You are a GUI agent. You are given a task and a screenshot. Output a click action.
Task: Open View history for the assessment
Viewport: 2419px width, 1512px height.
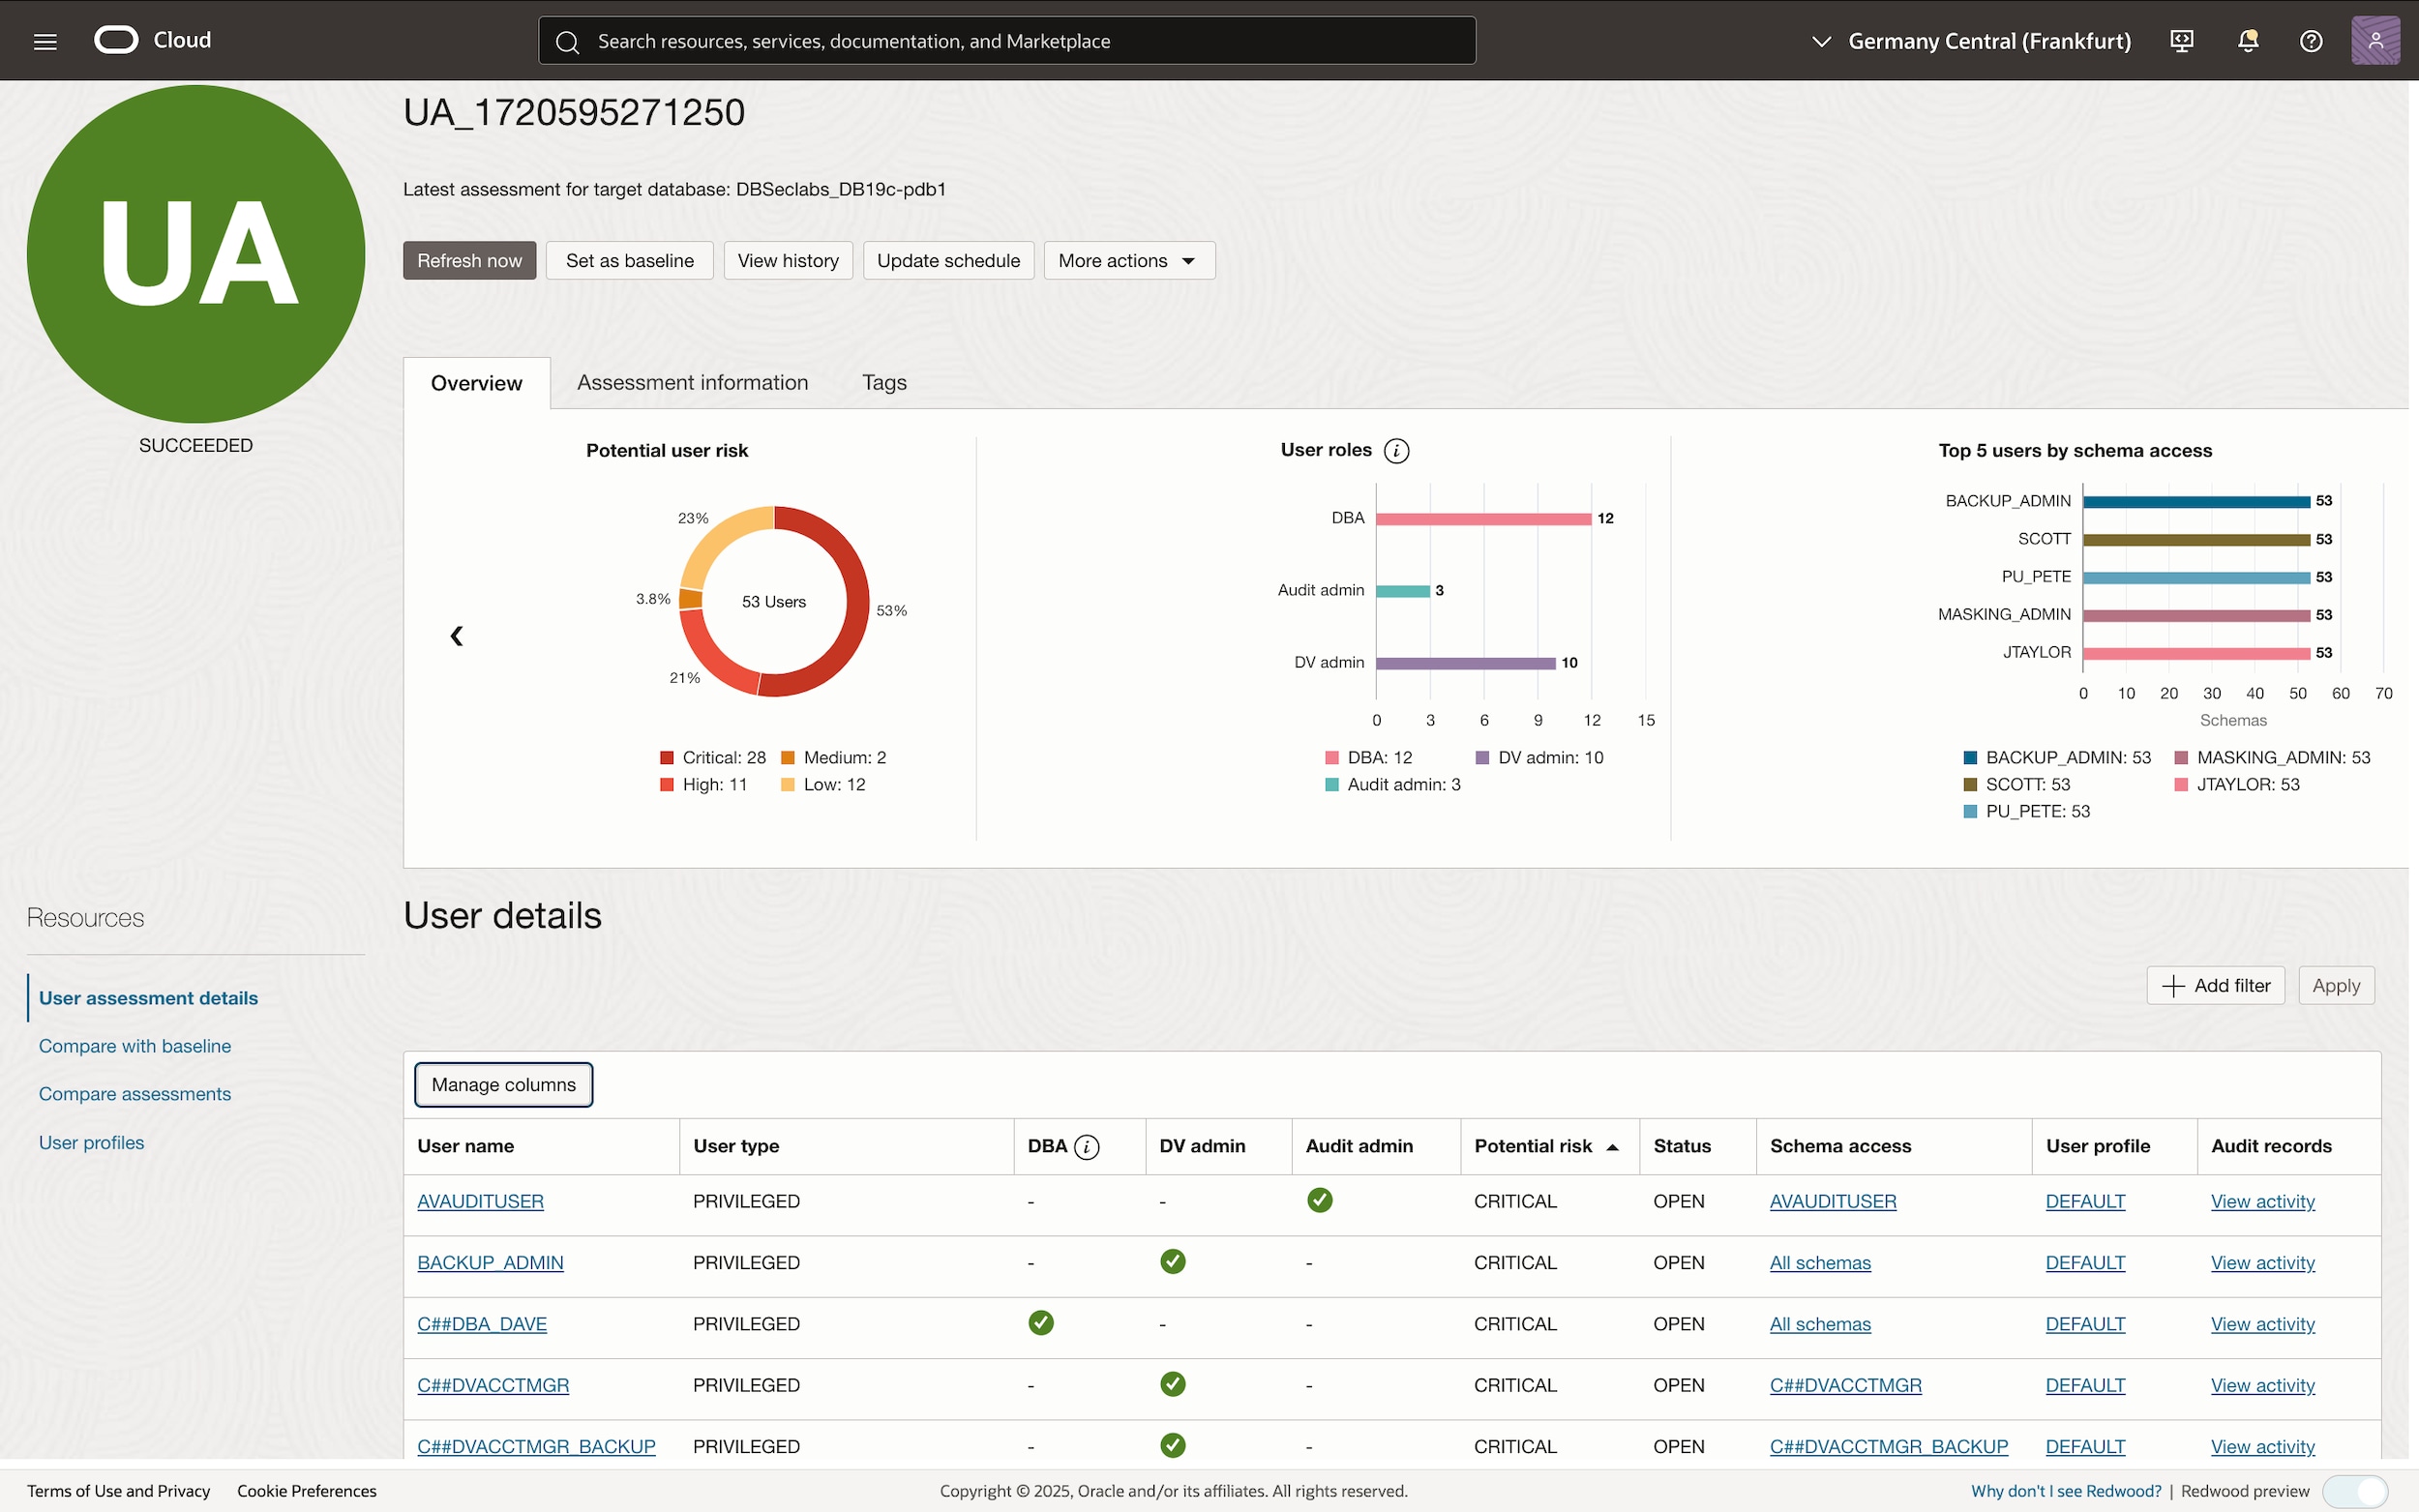click(788, 260)
